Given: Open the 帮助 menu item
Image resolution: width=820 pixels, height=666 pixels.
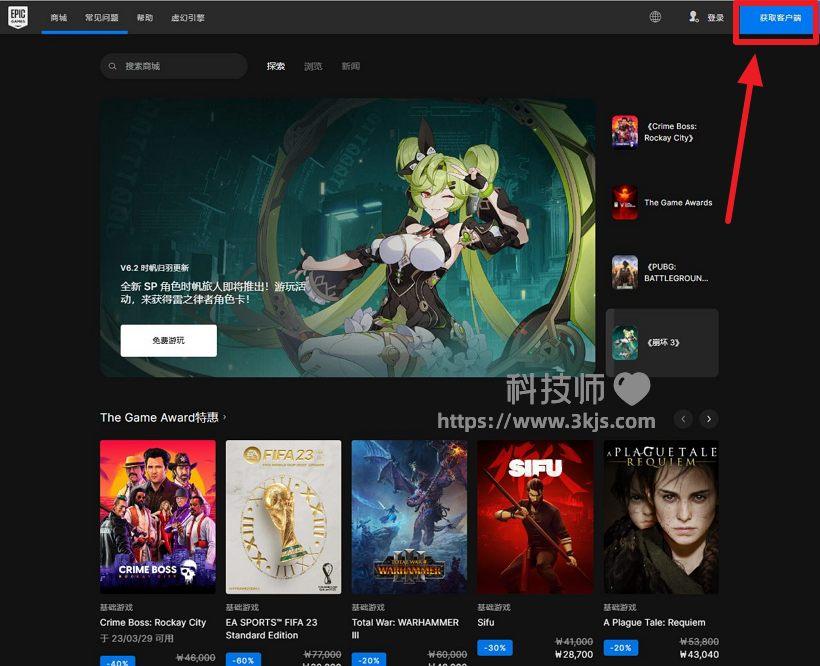Looking at the screenshot, I should 145,18.
